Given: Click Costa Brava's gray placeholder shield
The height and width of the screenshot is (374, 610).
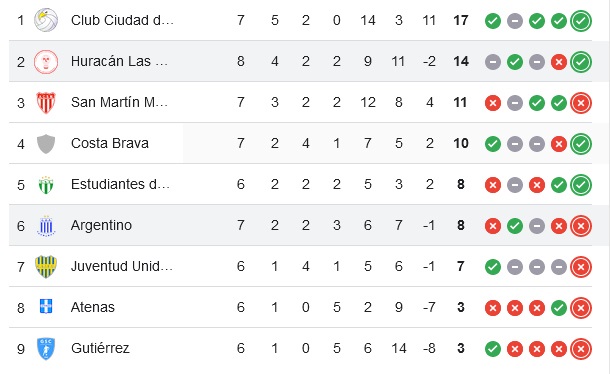Looking at the screenshot, I should point(46,144).
